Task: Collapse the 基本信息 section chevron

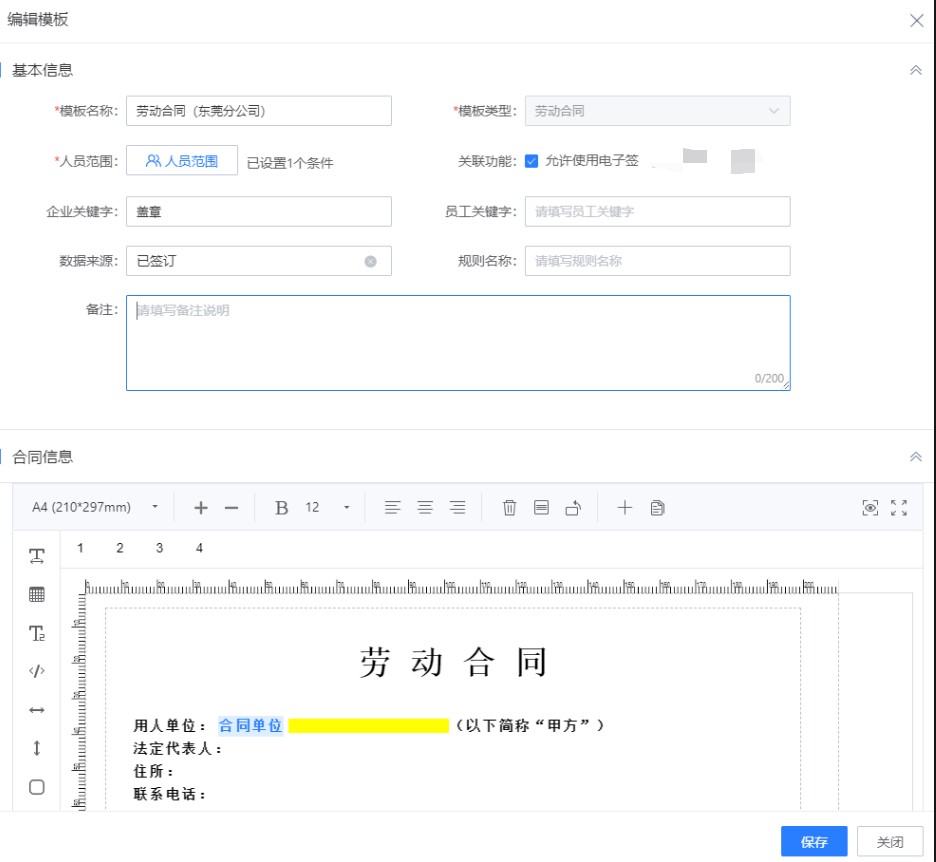Action: tap(915, 70)
